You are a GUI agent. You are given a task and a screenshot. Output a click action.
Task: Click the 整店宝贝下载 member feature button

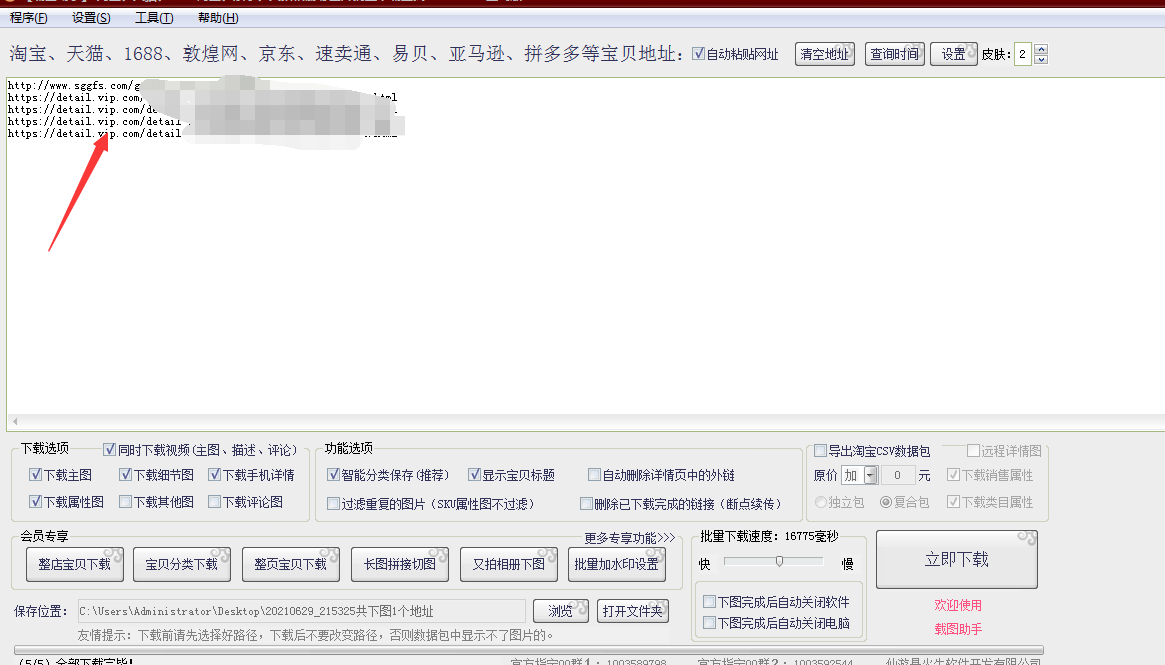tap(73, 564)
